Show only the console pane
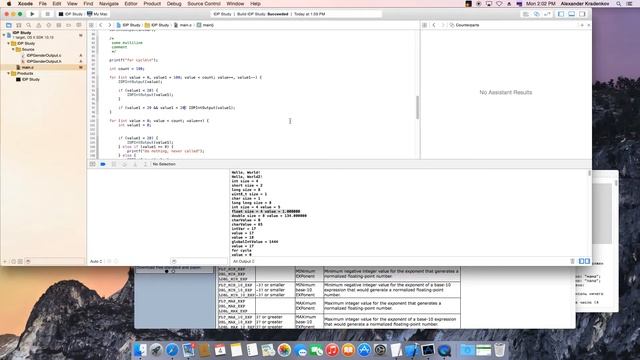 tap(587, 261)
